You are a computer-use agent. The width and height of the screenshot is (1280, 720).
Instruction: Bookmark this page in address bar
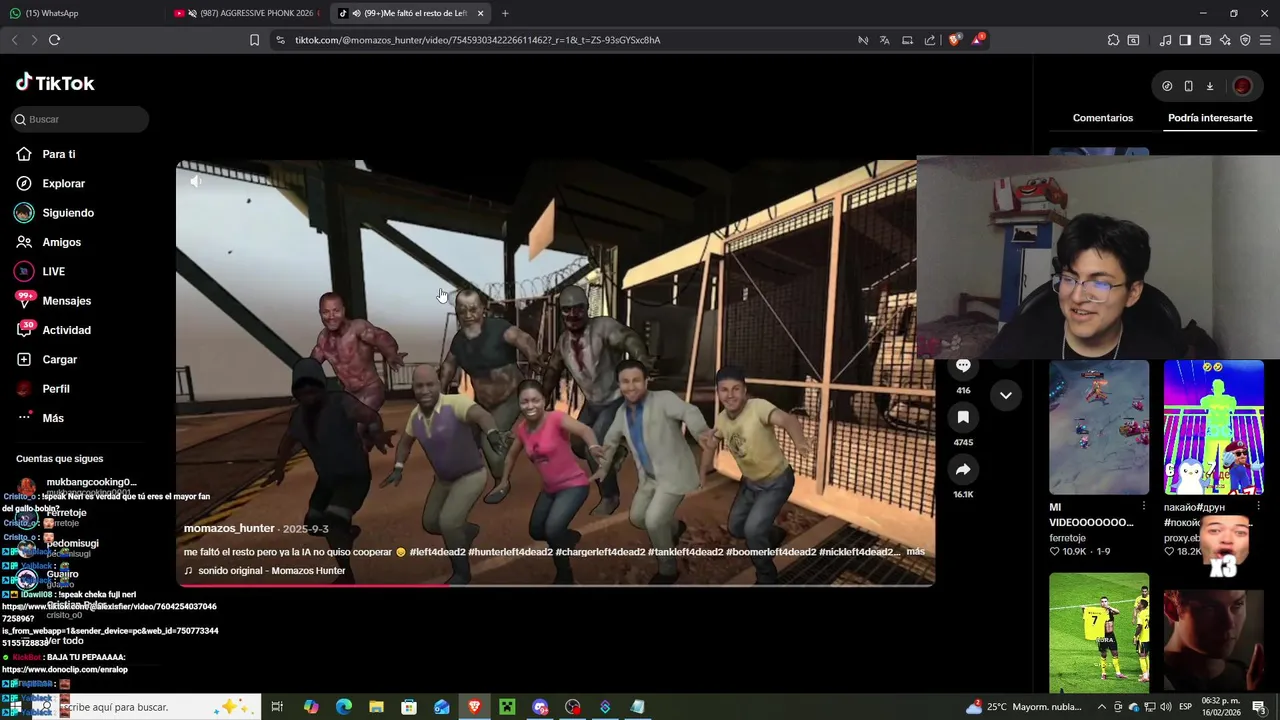(x=254, y=40)
